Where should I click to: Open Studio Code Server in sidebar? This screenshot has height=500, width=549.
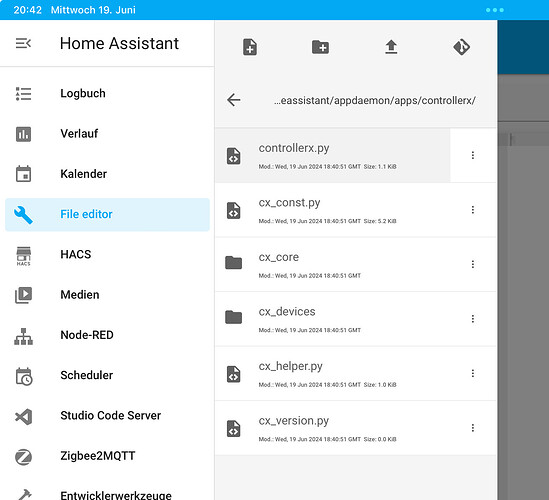click(x=107, y=416)
